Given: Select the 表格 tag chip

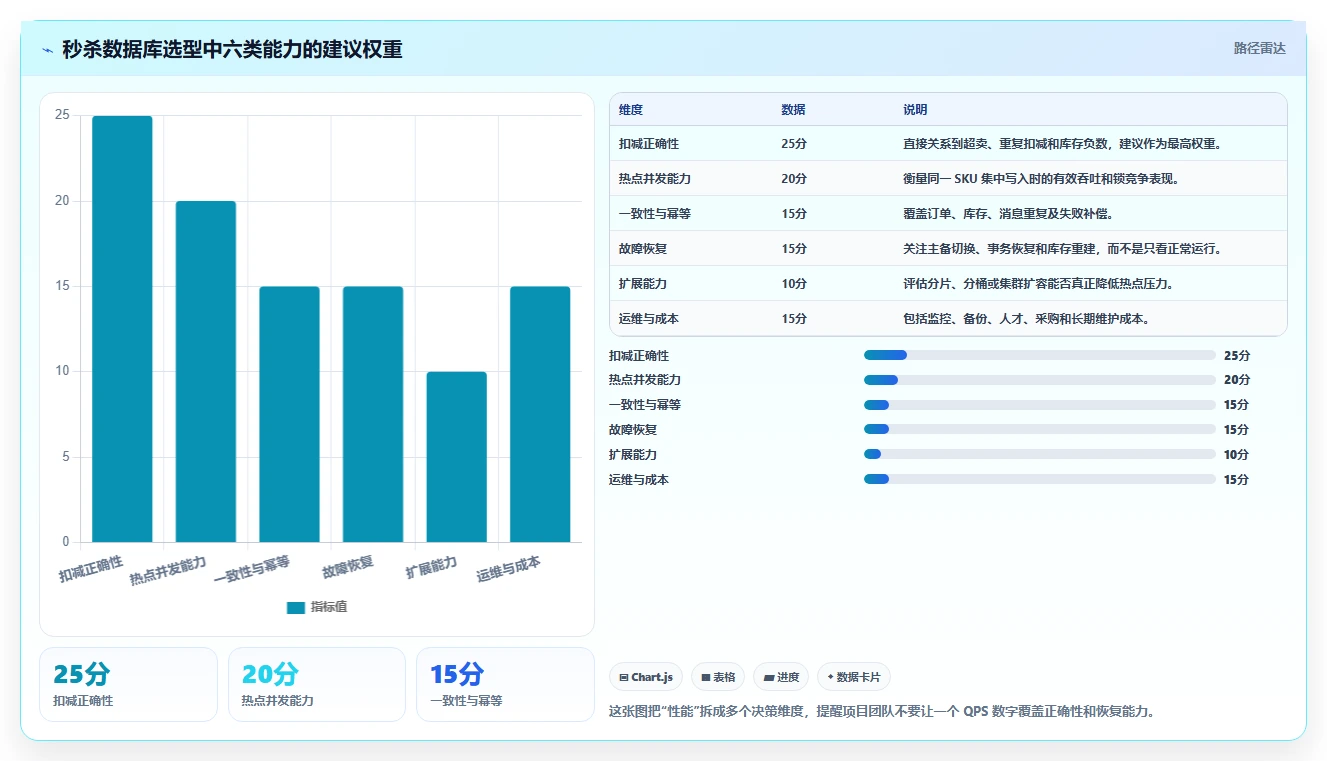Looking at the screenshot, I should [x=718, y=677].
